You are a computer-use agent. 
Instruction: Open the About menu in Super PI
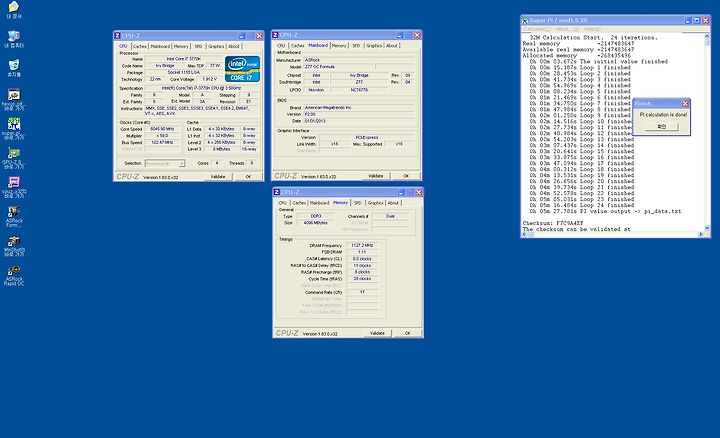tap(568, 29)
